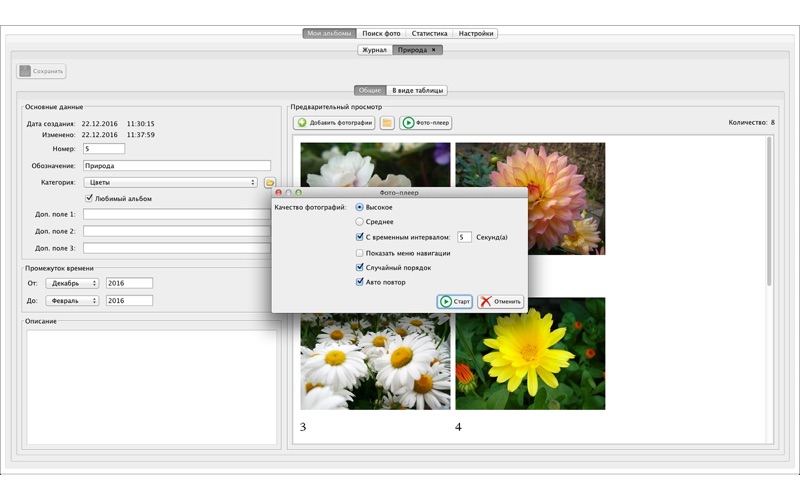Click the Доп. поле 2 field
800x500 pixels.
pos(177,231)
